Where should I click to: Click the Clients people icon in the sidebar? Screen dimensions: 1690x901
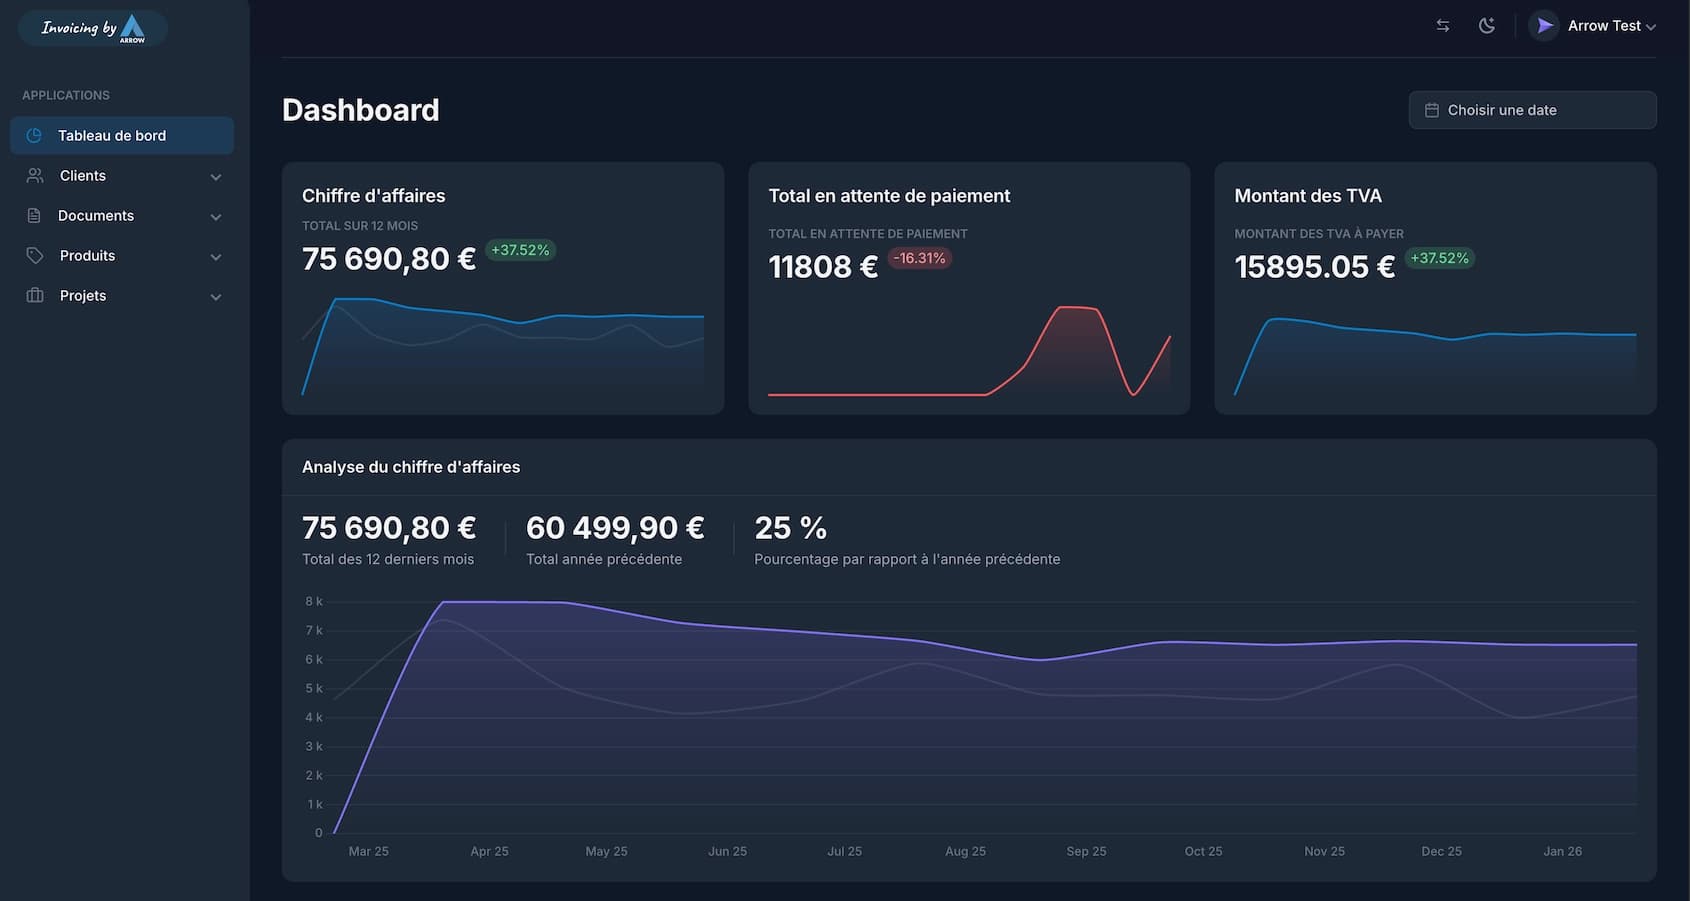pos(34,175)
